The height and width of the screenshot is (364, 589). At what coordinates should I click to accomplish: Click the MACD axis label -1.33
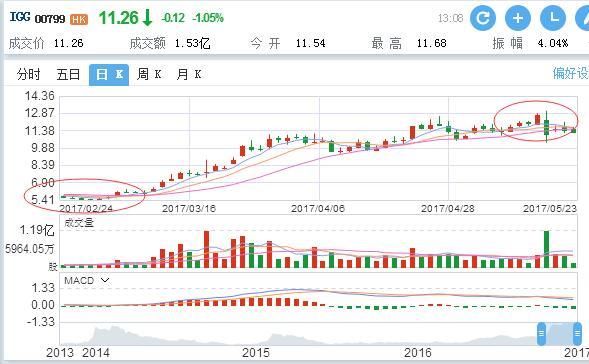[41, 322]
